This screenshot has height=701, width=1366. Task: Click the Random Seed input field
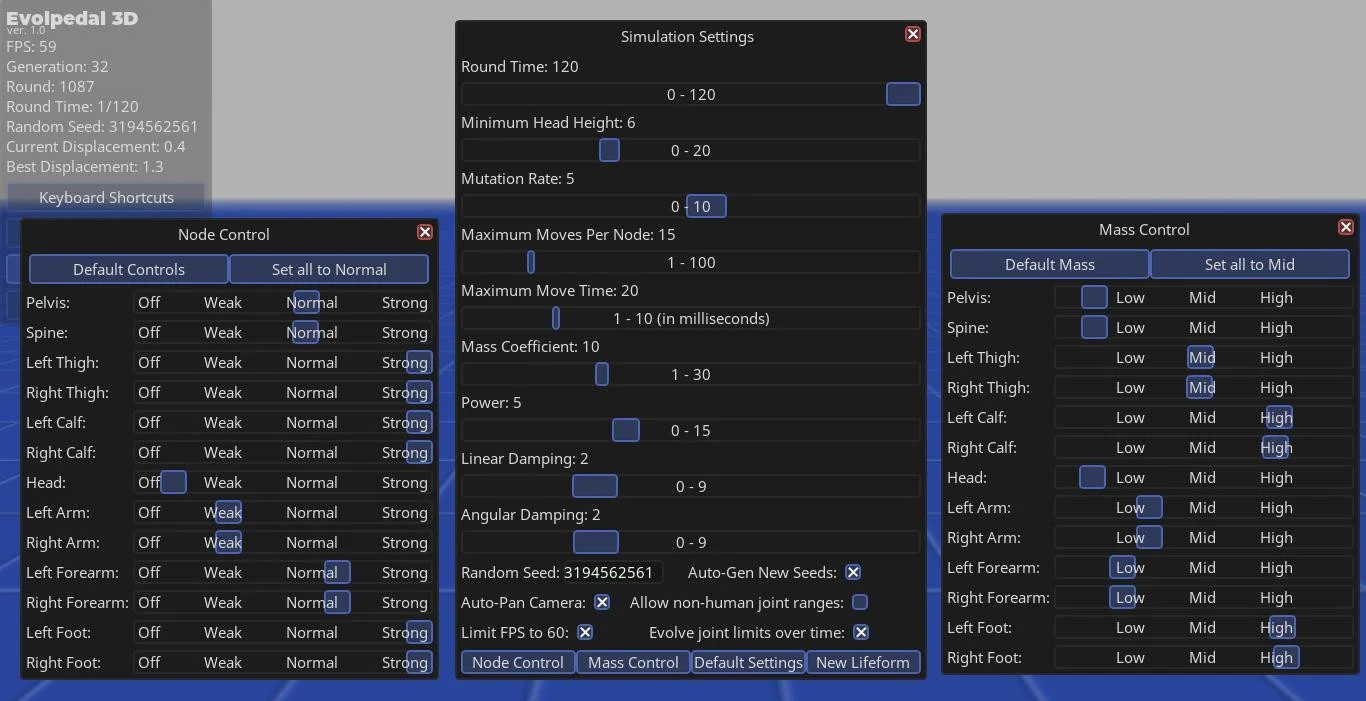pos(611,572)
